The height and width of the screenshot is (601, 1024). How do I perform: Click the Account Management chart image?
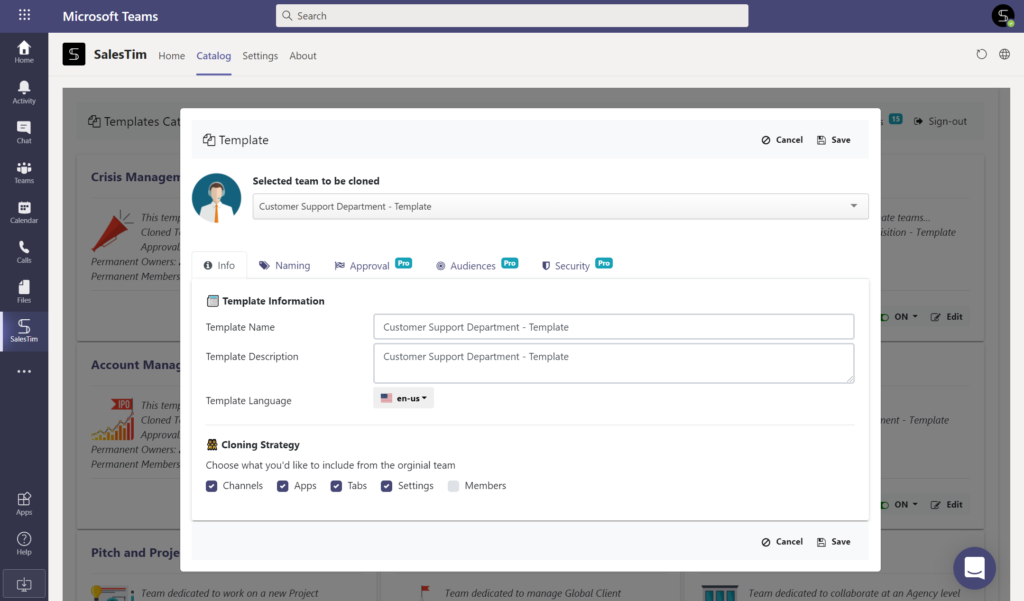click(x=112, y=419)
